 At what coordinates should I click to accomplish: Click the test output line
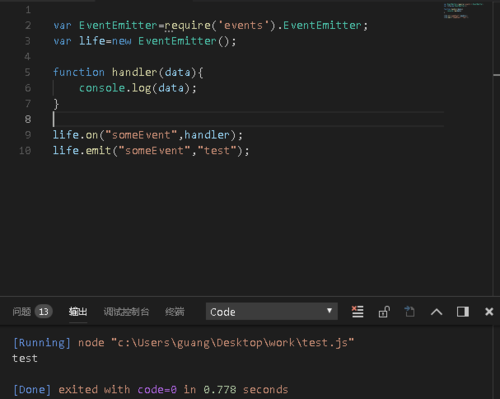(25, 358)
